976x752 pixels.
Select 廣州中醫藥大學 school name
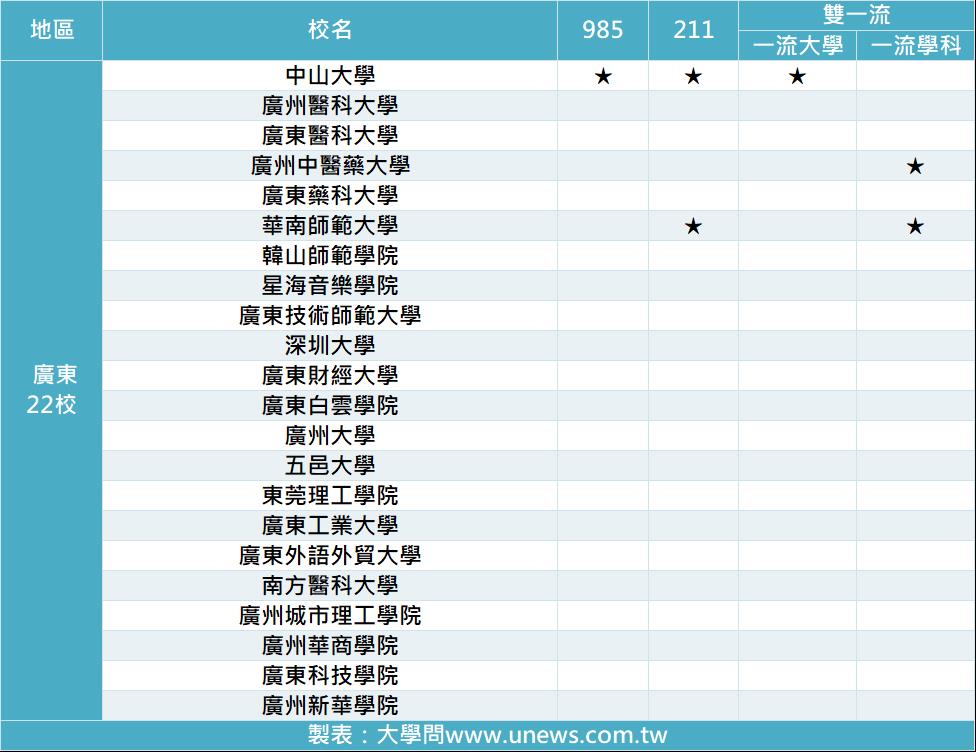pyautogui.click(x=330, y=165)
